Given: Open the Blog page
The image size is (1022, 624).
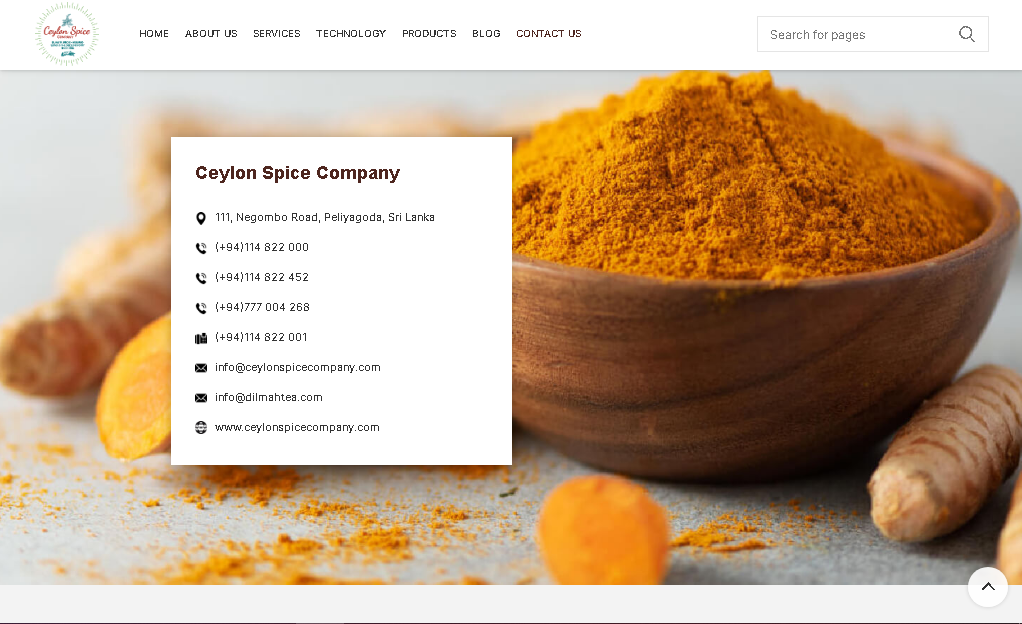Looking at the screenshot, I should click(486, 33).
